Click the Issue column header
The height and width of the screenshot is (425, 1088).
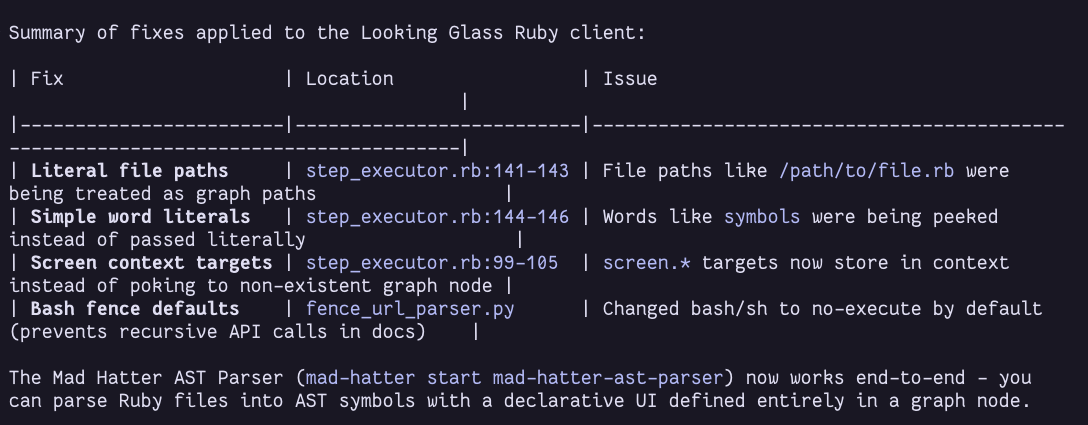pyautogui.click(x=630, y=79)
